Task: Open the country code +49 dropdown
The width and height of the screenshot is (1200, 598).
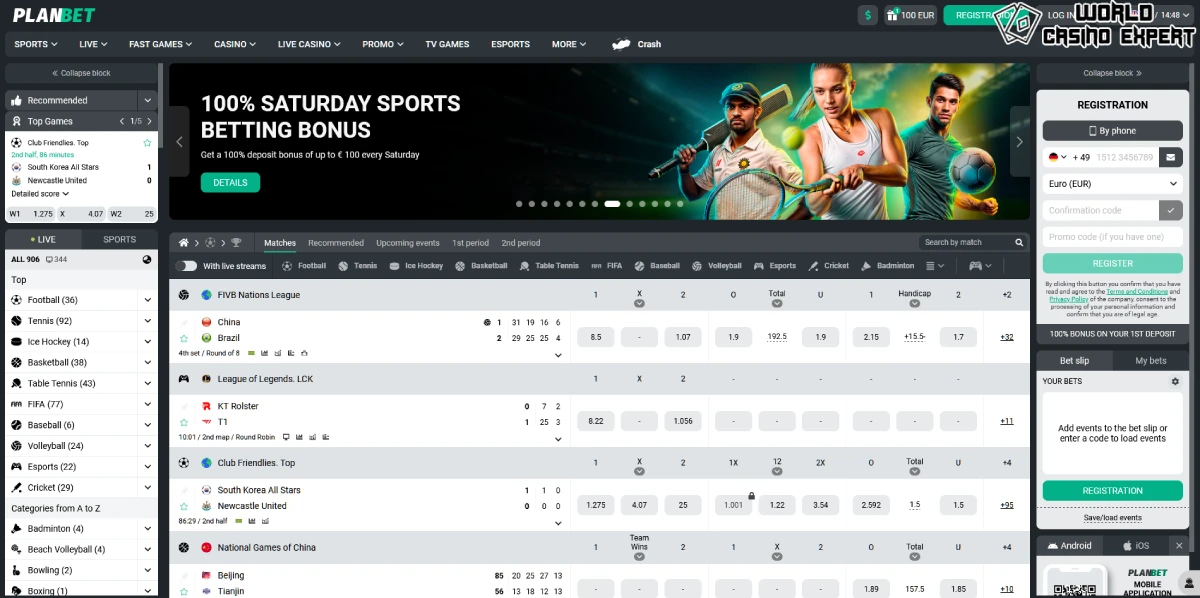Action: click(x=1056, y=157)
